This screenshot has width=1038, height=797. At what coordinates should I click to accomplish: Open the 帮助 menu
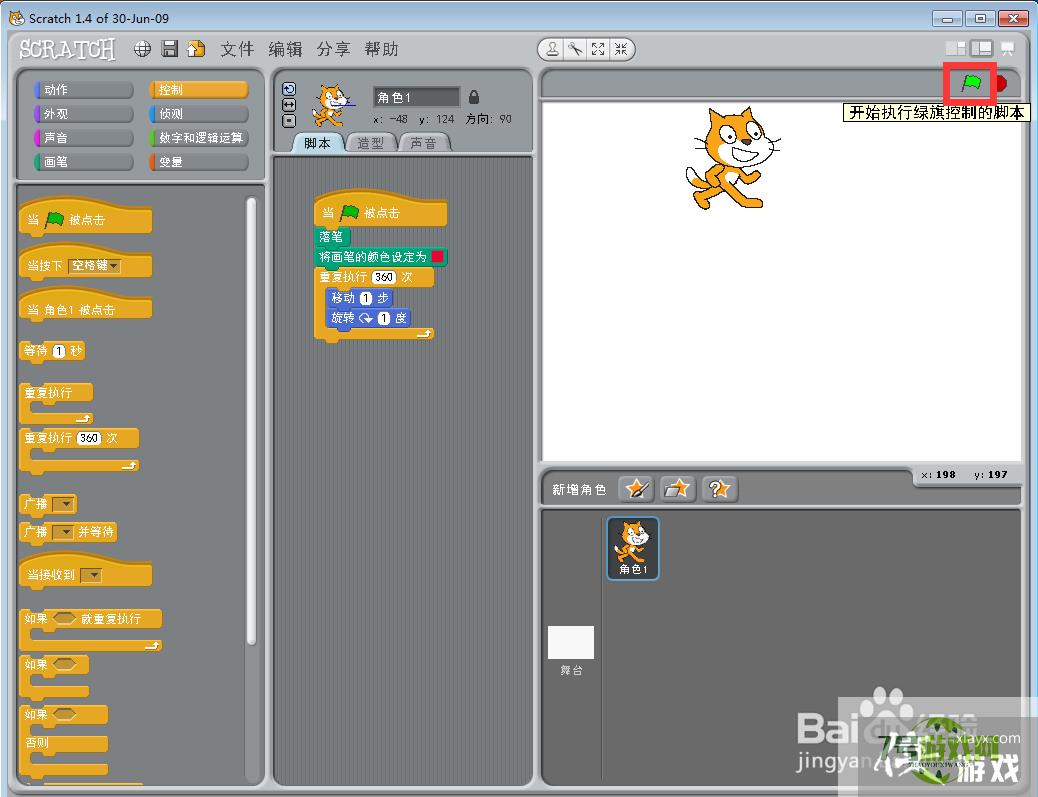point(381,49)
